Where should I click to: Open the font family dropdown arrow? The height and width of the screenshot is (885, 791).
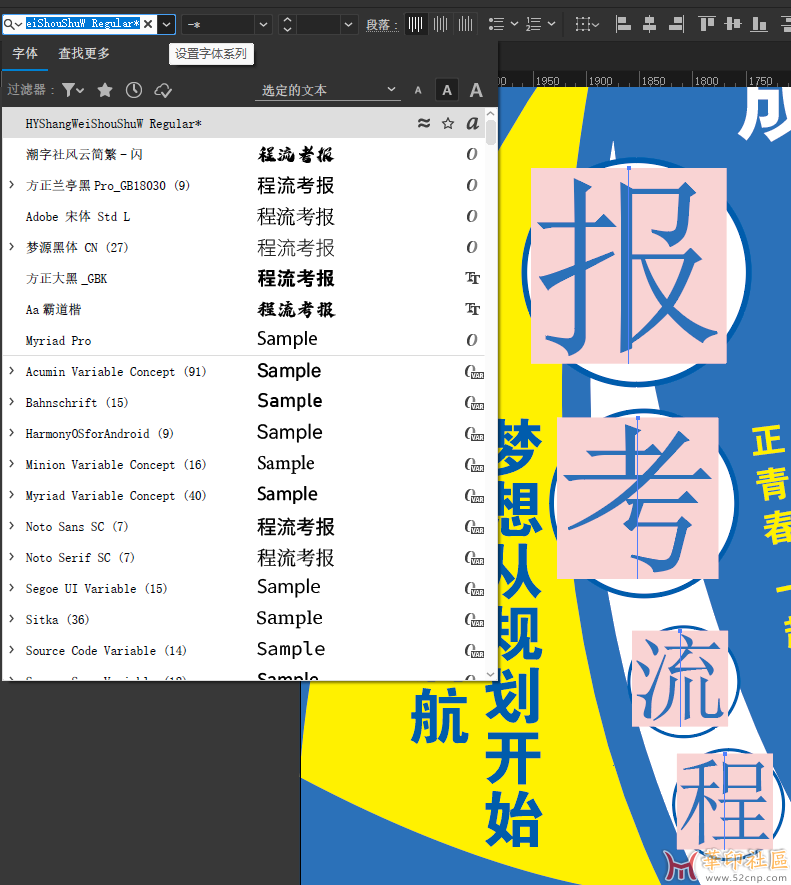pos(167,24)
